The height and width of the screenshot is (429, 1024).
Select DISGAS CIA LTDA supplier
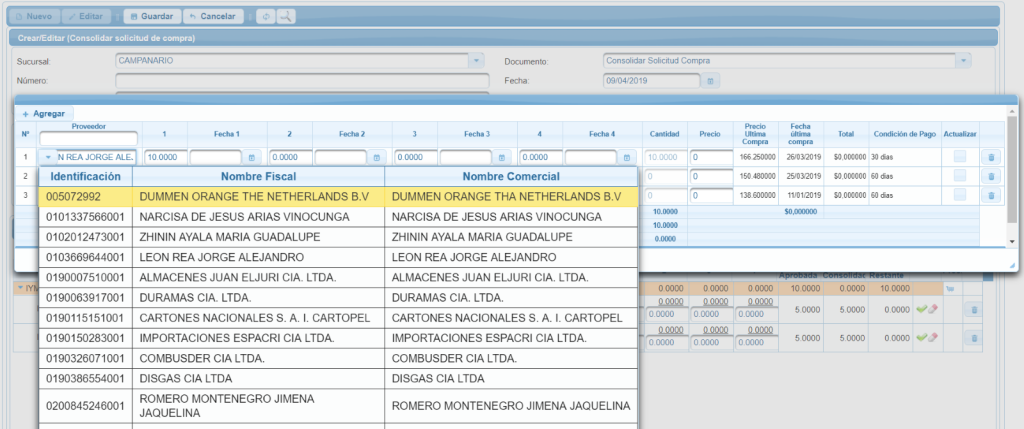pos(338,379)
